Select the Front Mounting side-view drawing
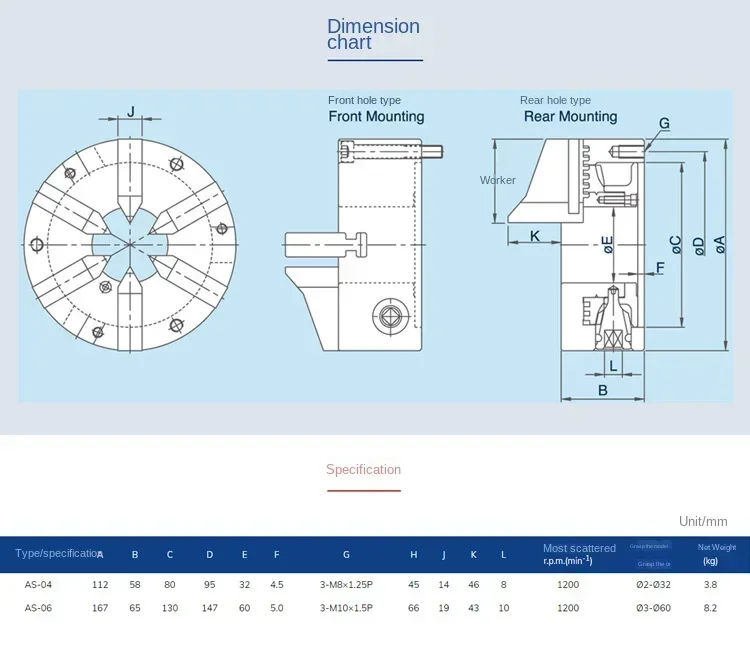Image resolution: width=750 pixels, height=666 pixels. [x=364, y=244]
